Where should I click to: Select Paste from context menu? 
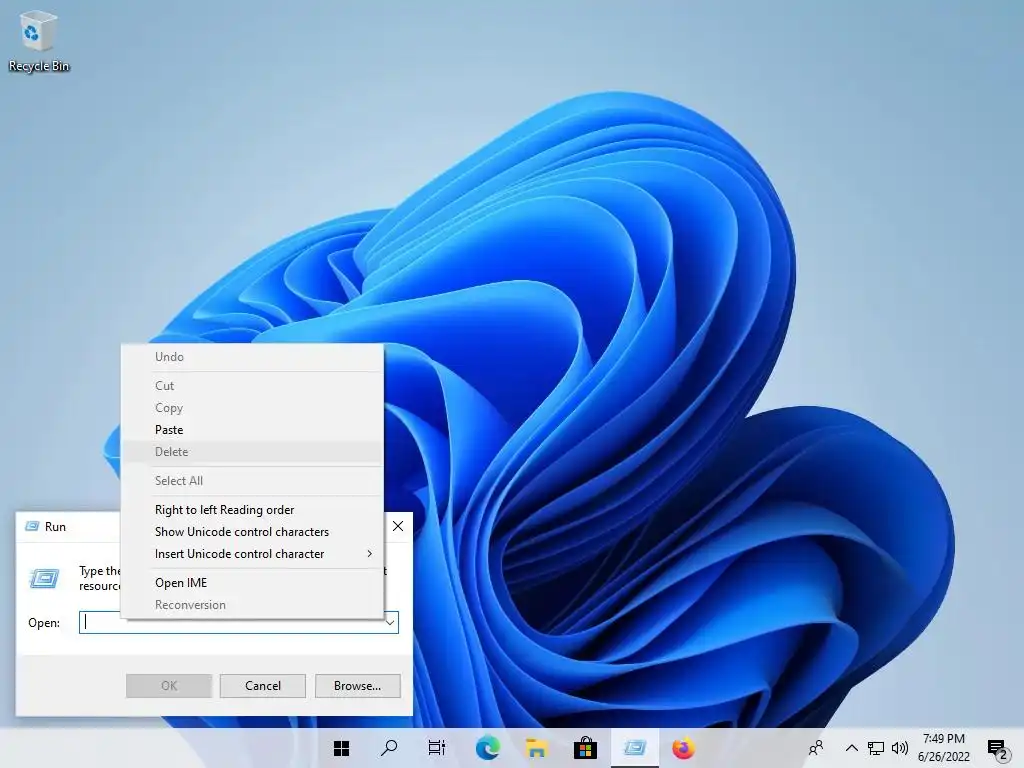pos(252,430)
